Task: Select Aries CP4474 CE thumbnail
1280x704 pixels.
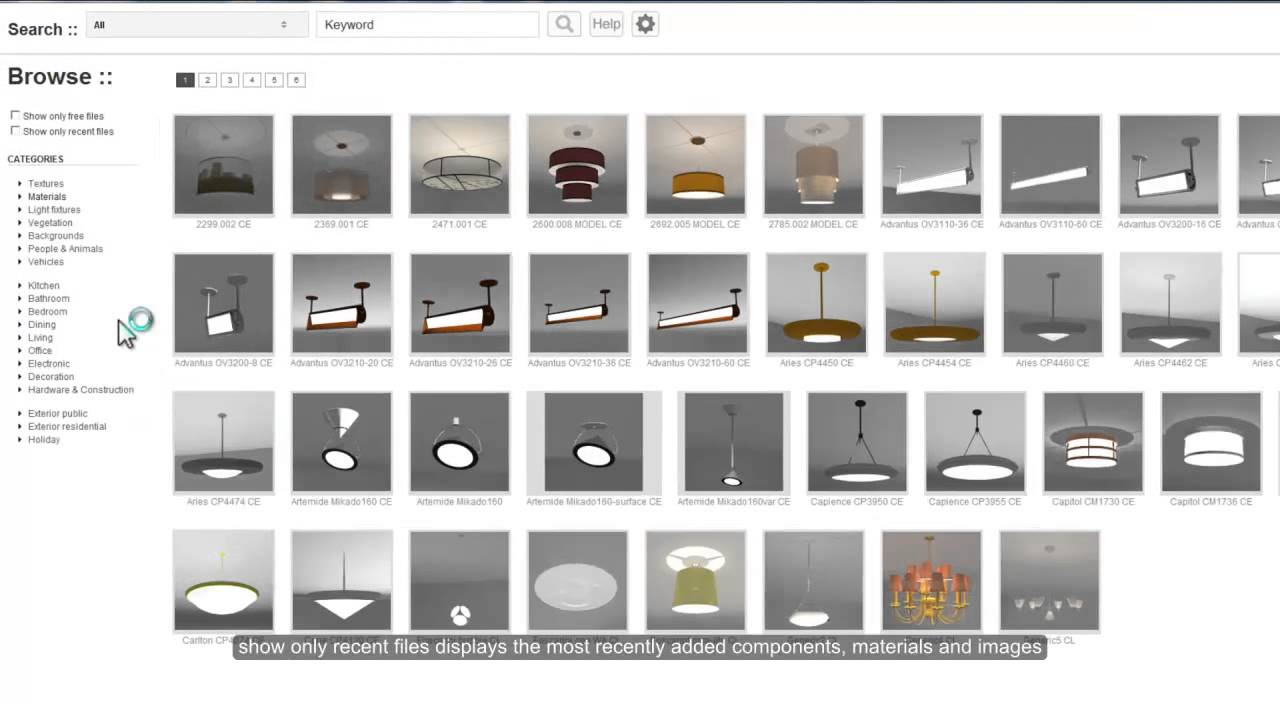Action: pos(223,442)
